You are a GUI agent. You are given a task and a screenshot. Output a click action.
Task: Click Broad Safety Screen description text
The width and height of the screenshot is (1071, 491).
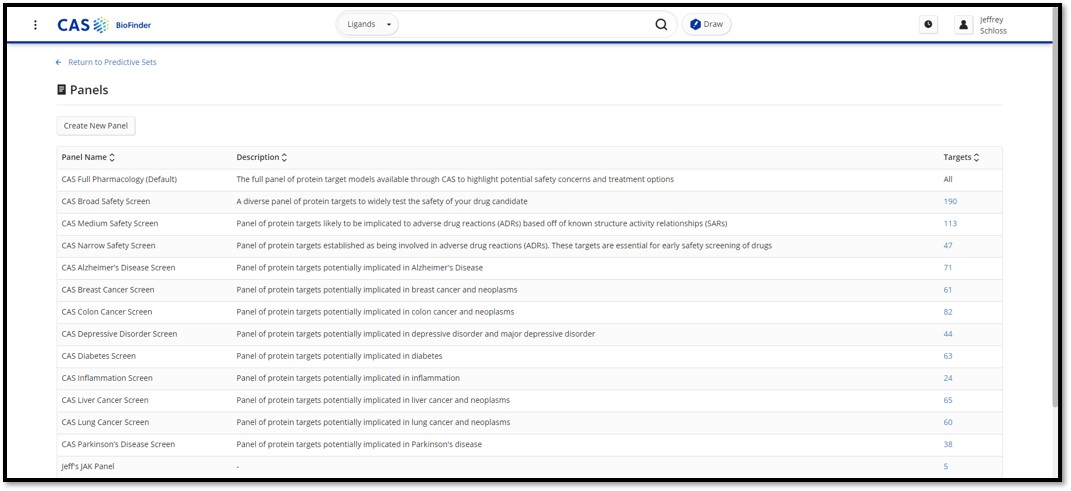[x=382, y=201]
